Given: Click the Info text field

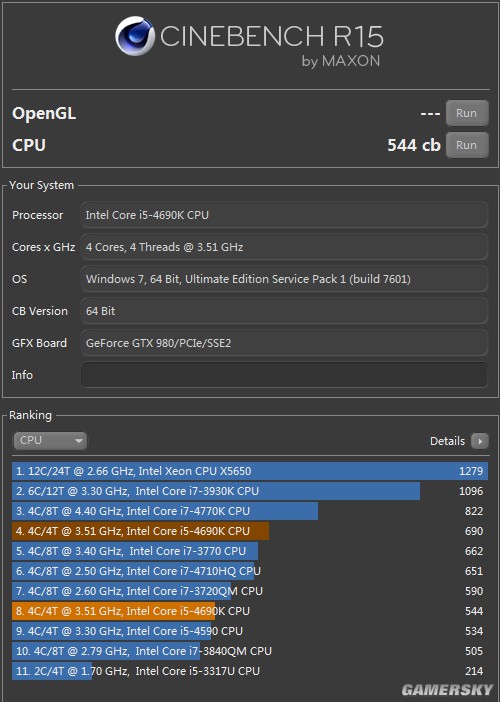Looking at the screenshot, I should tap(284, 375).
